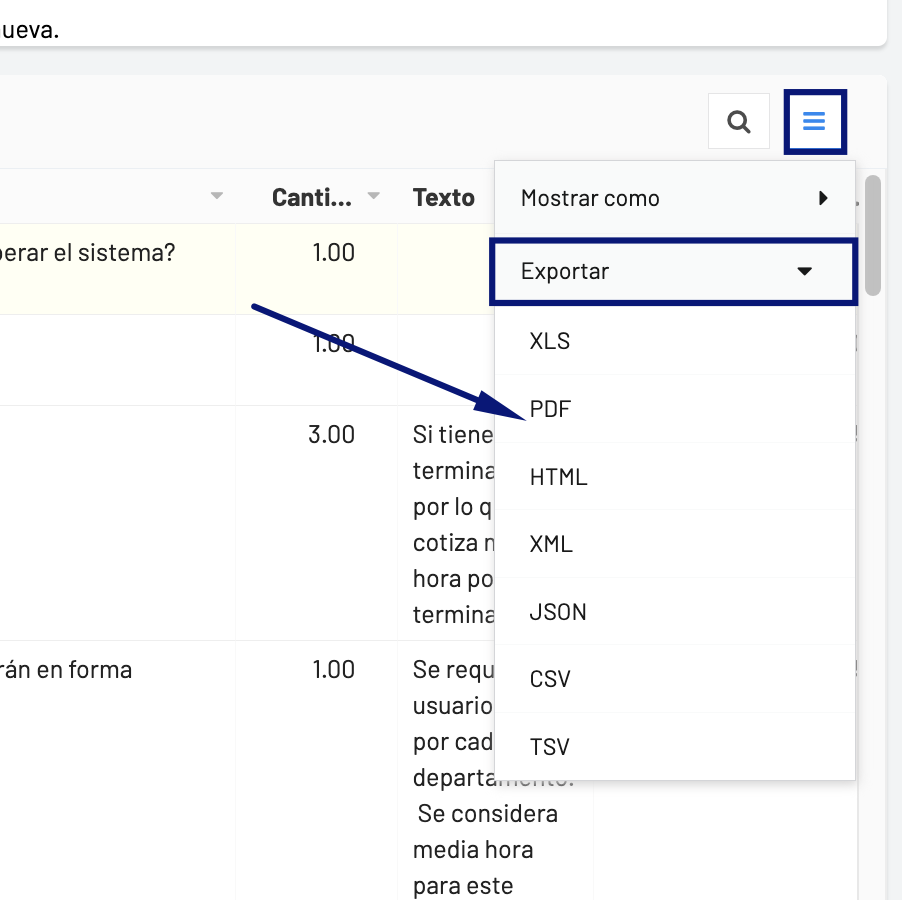The width and height of the screenshot is (902, 900).
Task: Select the 3.00 quantity cell
Action: pos(331,435)
